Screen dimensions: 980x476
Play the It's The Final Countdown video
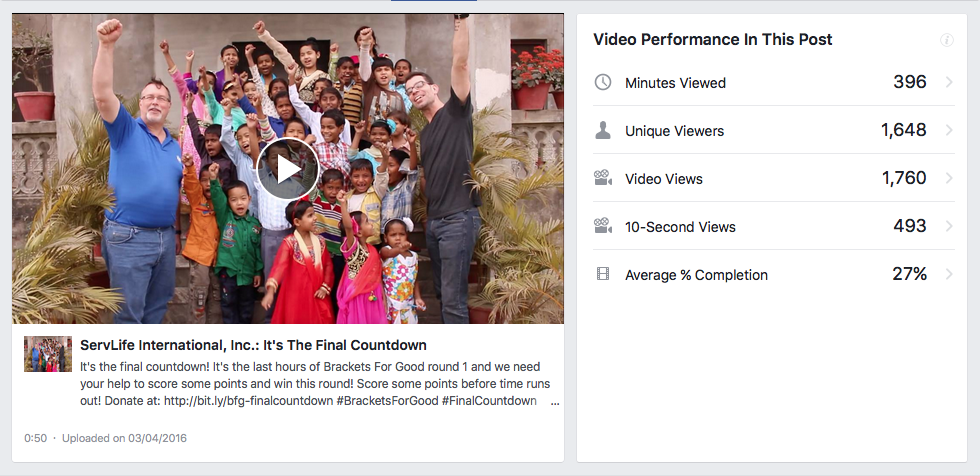click(x=287, y=169)
